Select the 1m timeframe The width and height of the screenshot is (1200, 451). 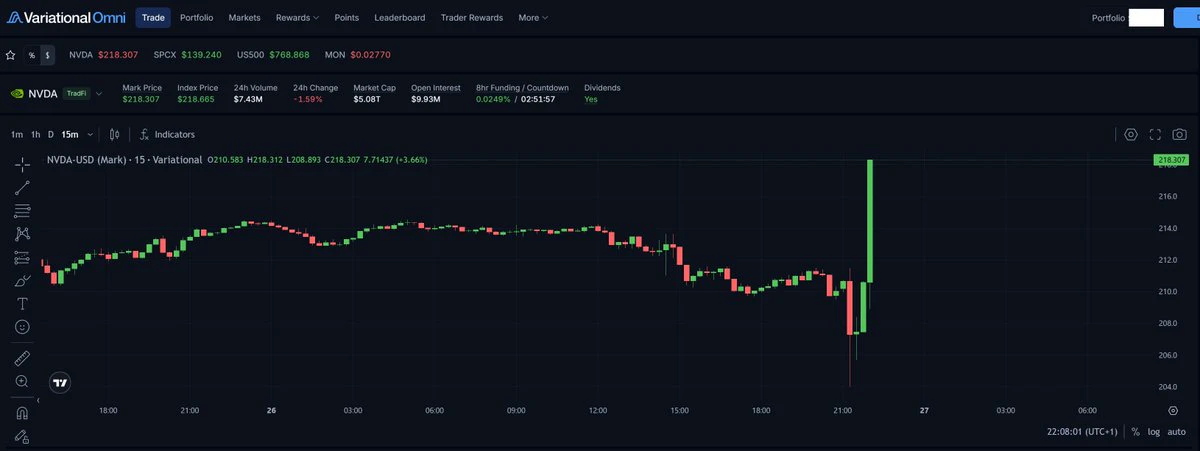tap(17, 134)
